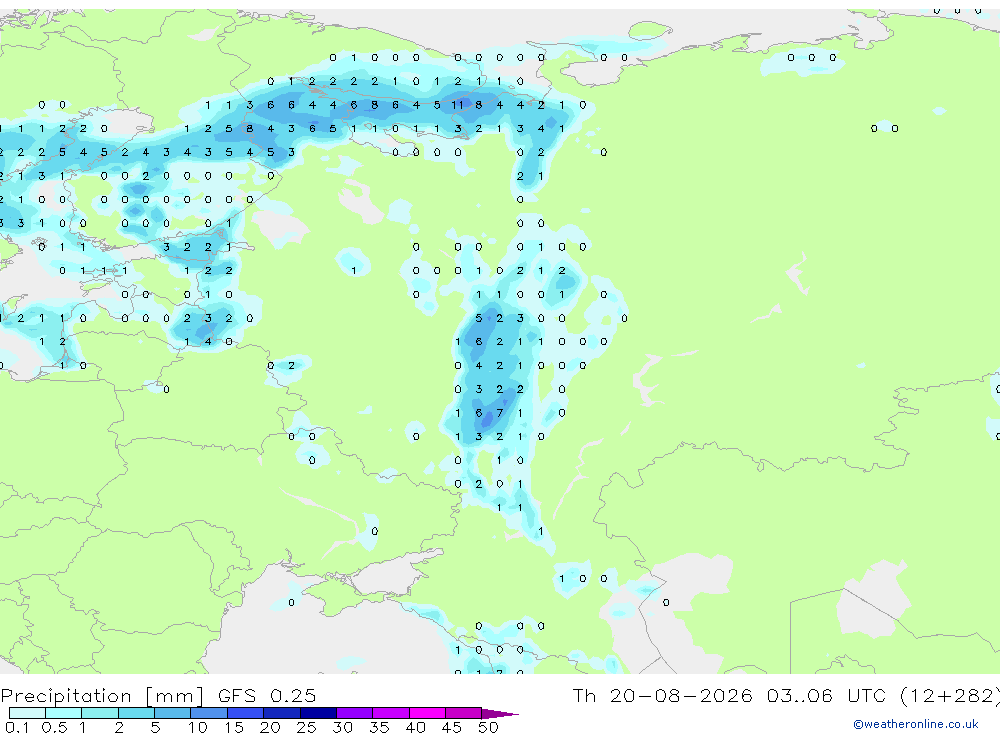Pick the 1–2 mm legend color swatch
This screenshot has height=733, width=1000.
(x=100, y=713)
